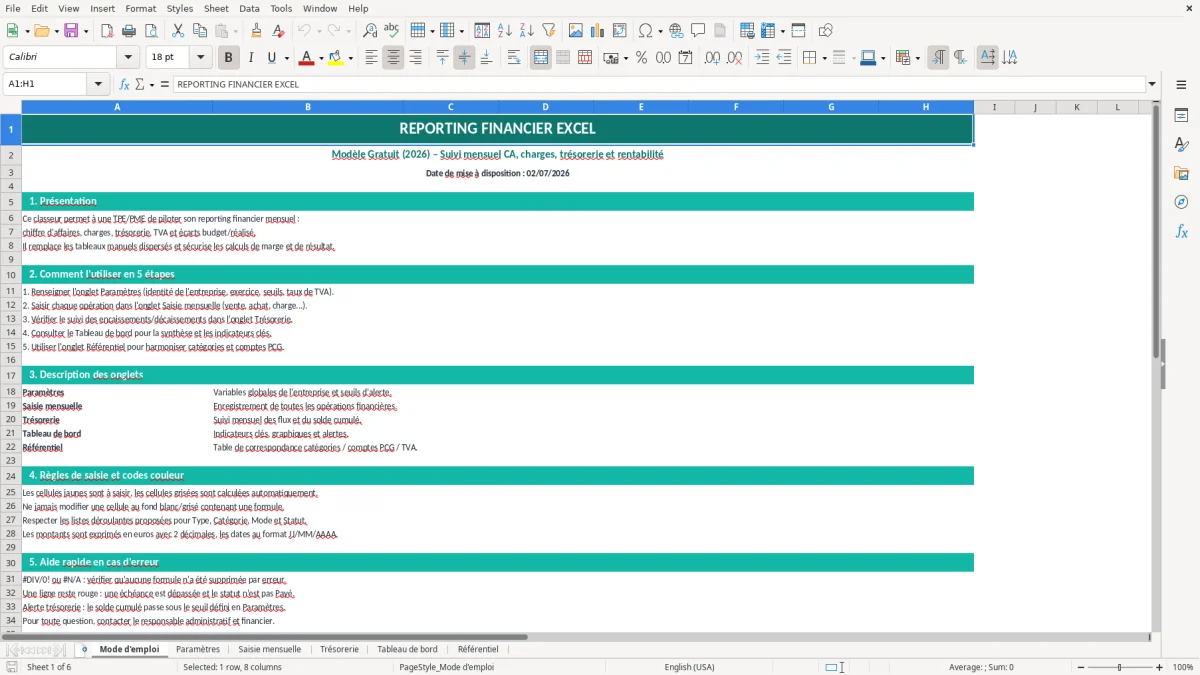Open the sidebar Gallery deck
This screenshot has width=1200, height=675.
click(1181, 174)
